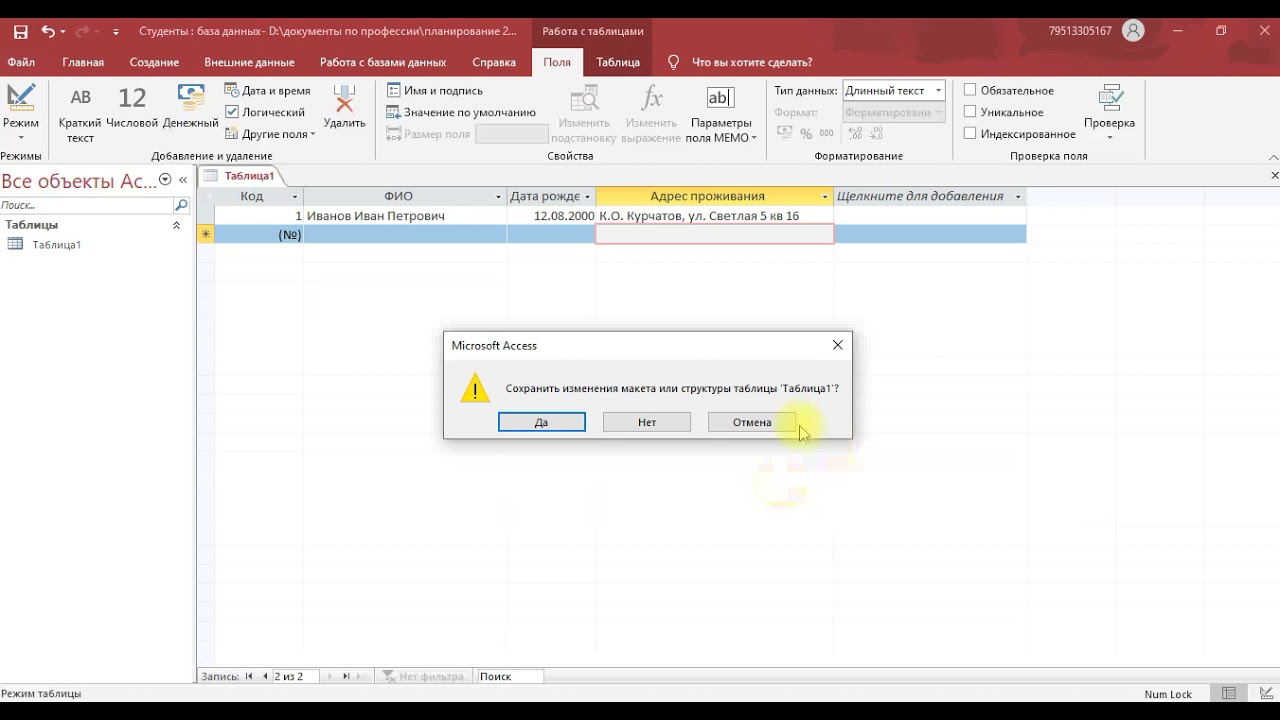Switch to Table (Таблица) ribbon tab
The height and width of the screenshot is (720, 1280).
[618, 62]
